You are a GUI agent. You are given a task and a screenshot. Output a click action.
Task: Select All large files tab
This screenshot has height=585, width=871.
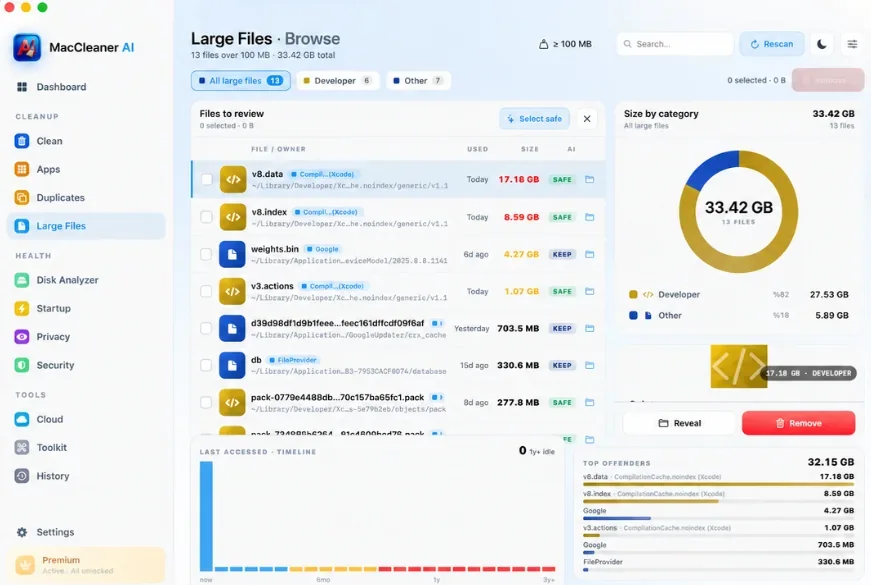click(241, 81)
